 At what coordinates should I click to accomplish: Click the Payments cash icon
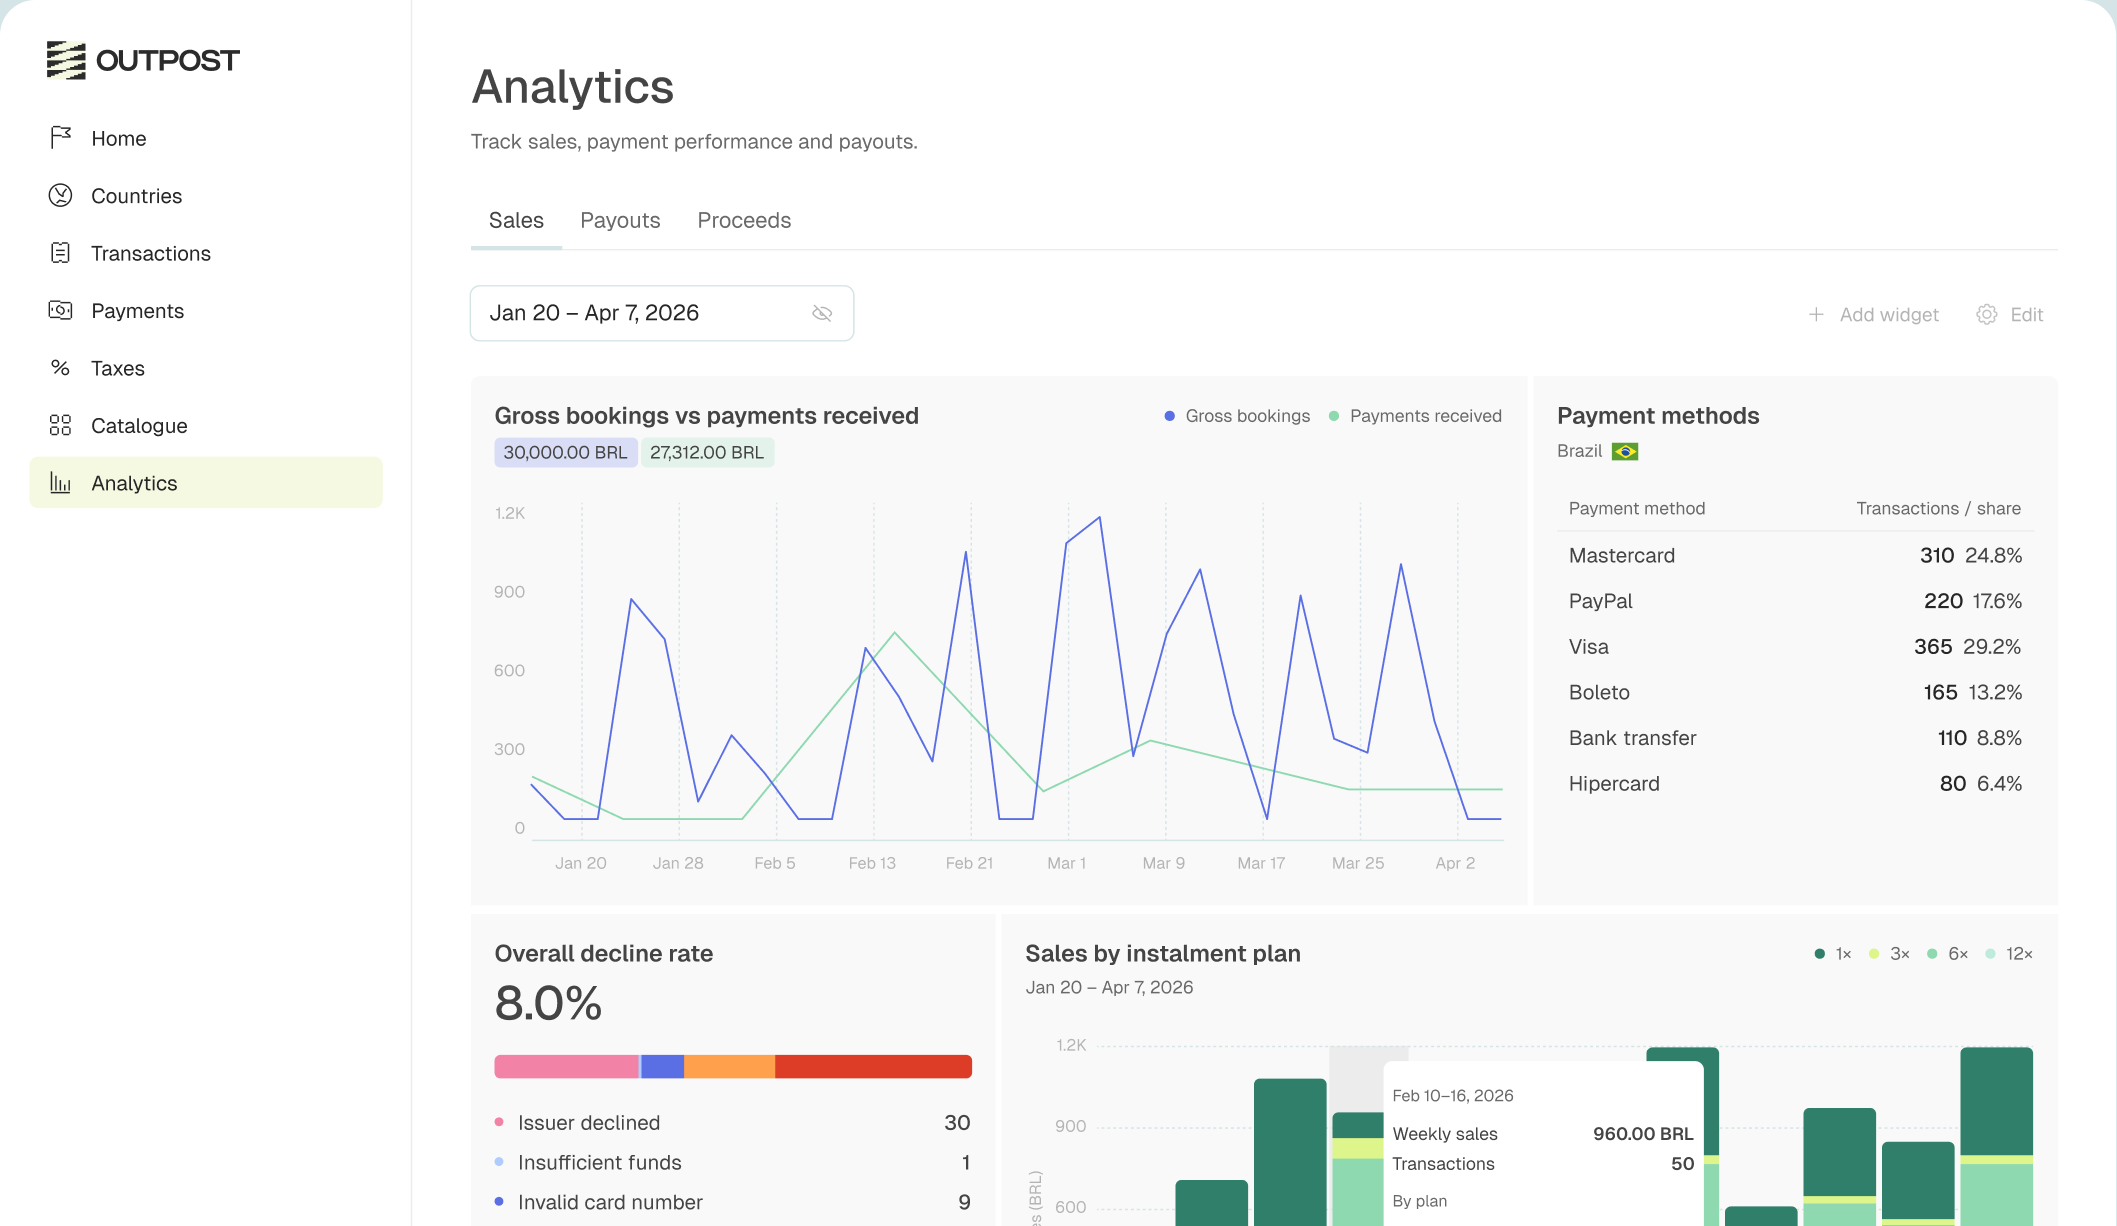tap(61, 310)
